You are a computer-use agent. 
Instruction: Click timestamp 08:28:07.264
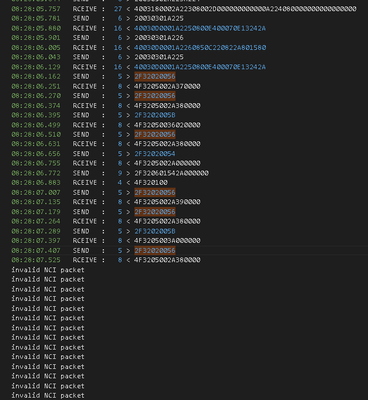[36, 221]
